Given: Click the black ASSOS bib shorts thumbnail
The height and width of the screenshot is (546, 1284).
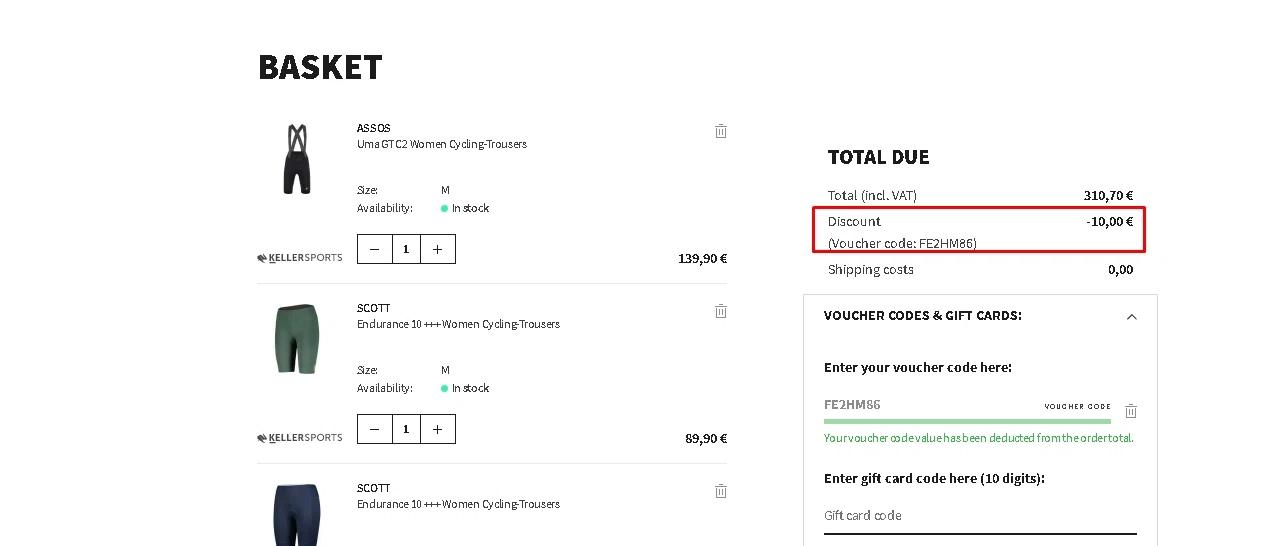Looking at the screenshot, I should tap(297, 160).
